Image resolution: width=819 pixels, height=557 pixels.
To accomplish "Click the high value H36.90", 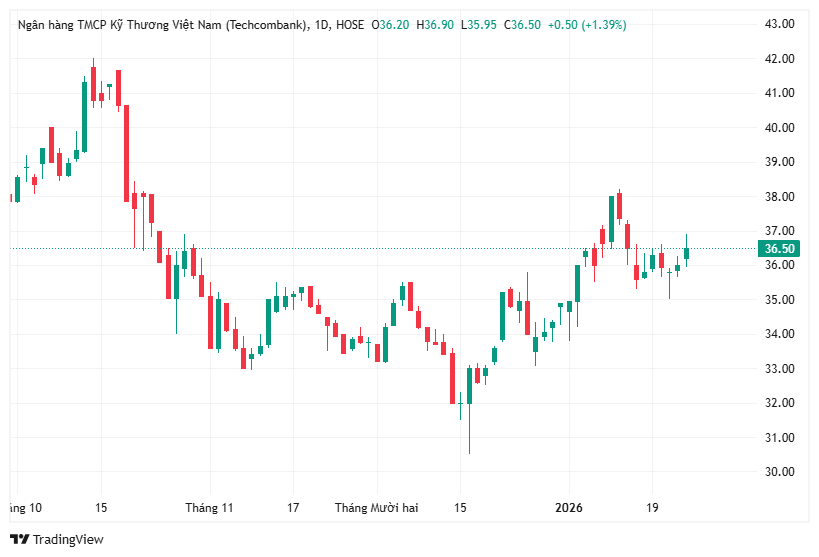I will [x=436, y=25].
